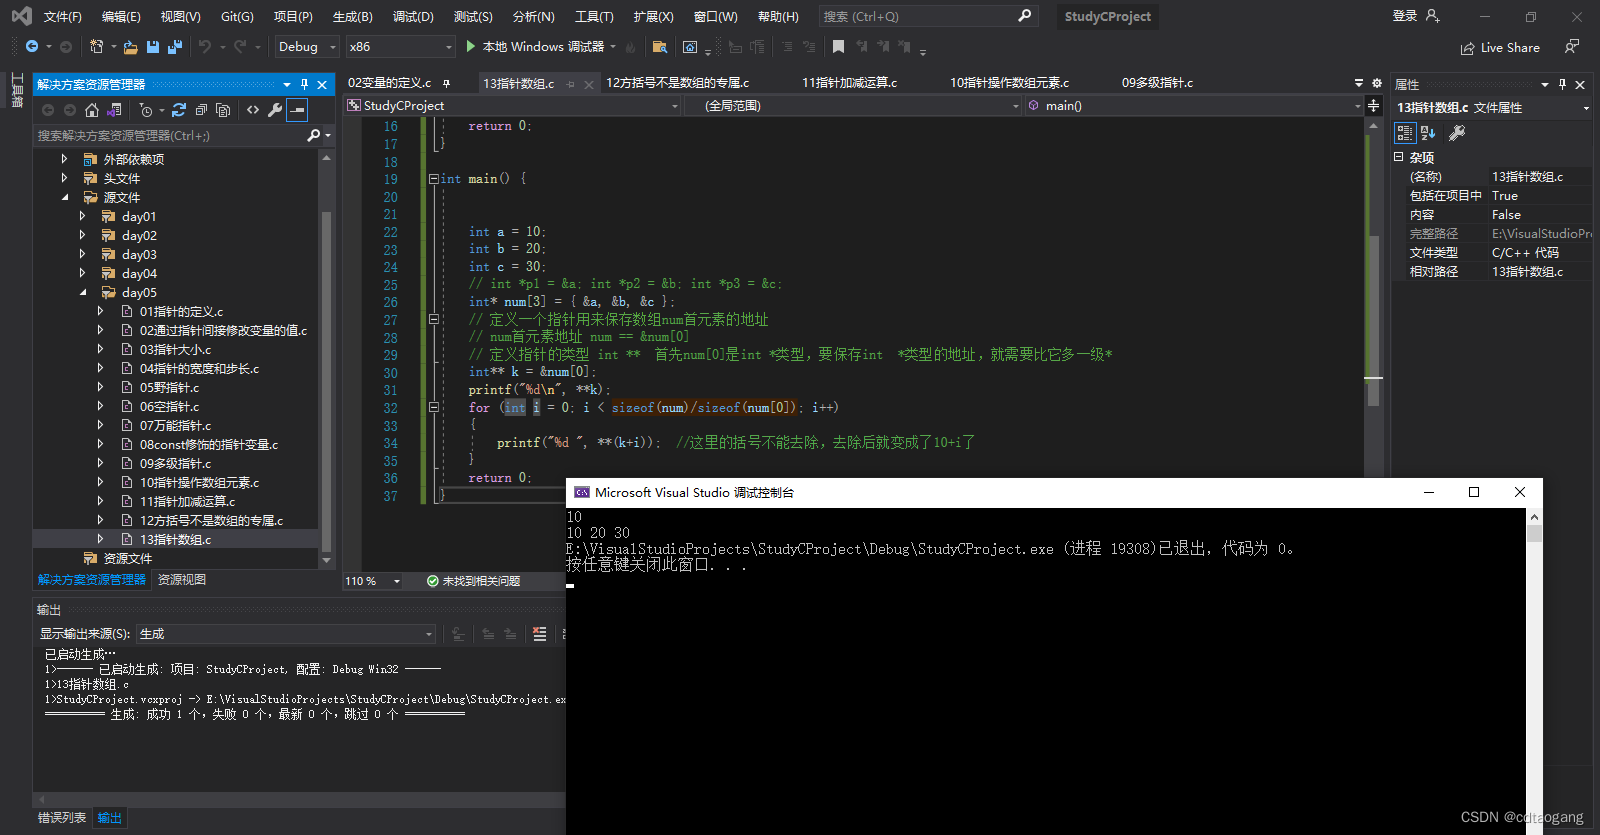This screenshot has height=835, width=1600.
Task: Click the Solution Explorer home icon
Action: click(92, 110)
